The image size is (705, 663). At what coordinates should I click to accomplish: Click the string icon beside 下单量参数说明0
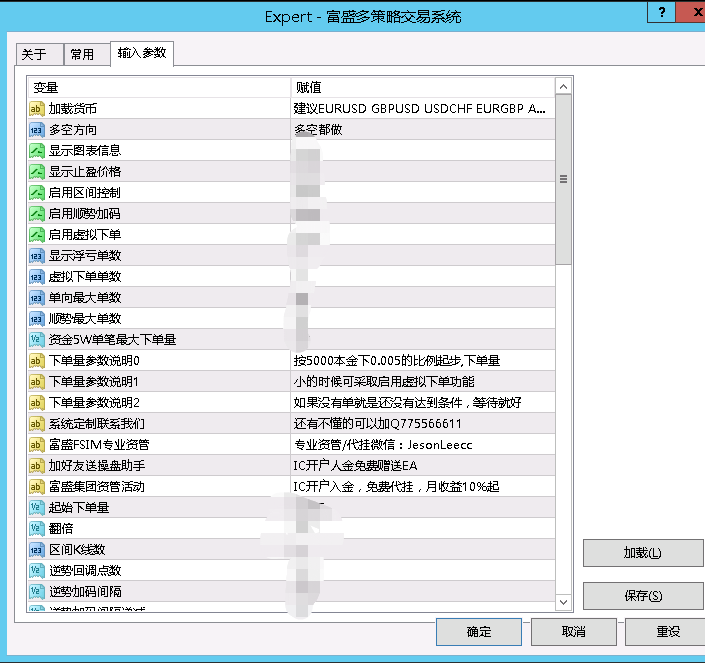(x=37, y=360)
